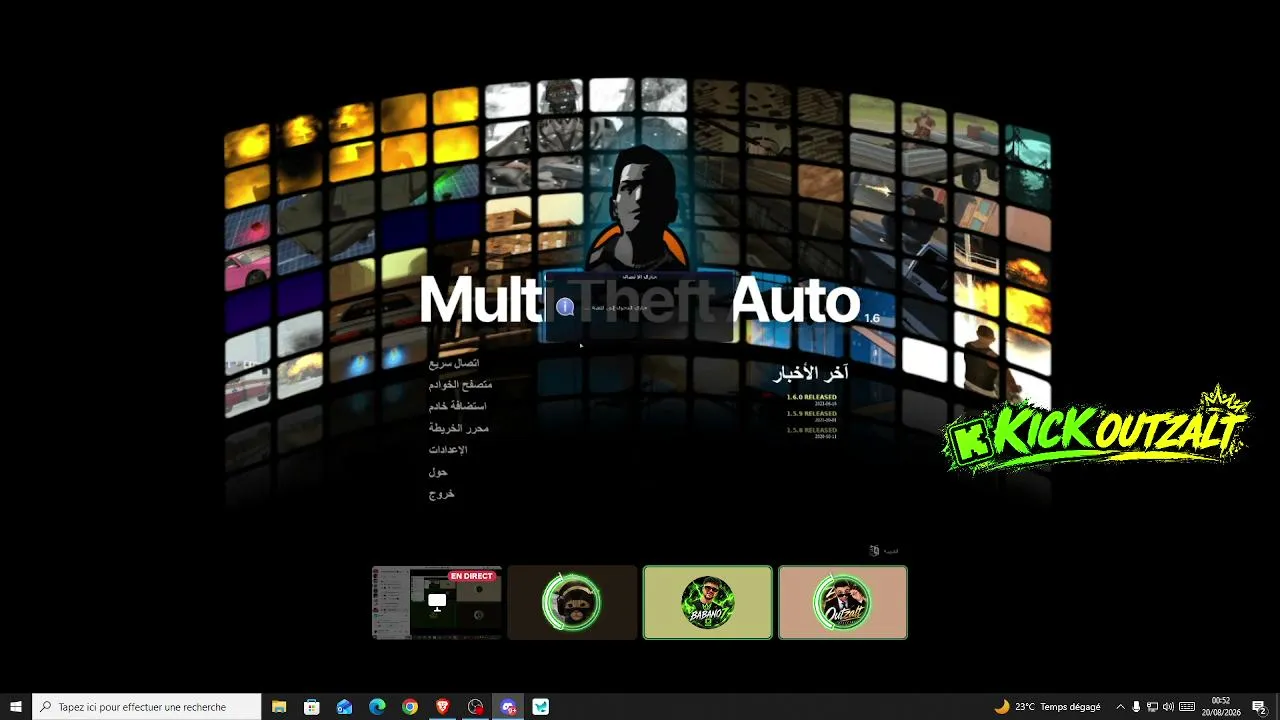
Task: Select the BABANO7 participant tile
Action: [708, 602]
